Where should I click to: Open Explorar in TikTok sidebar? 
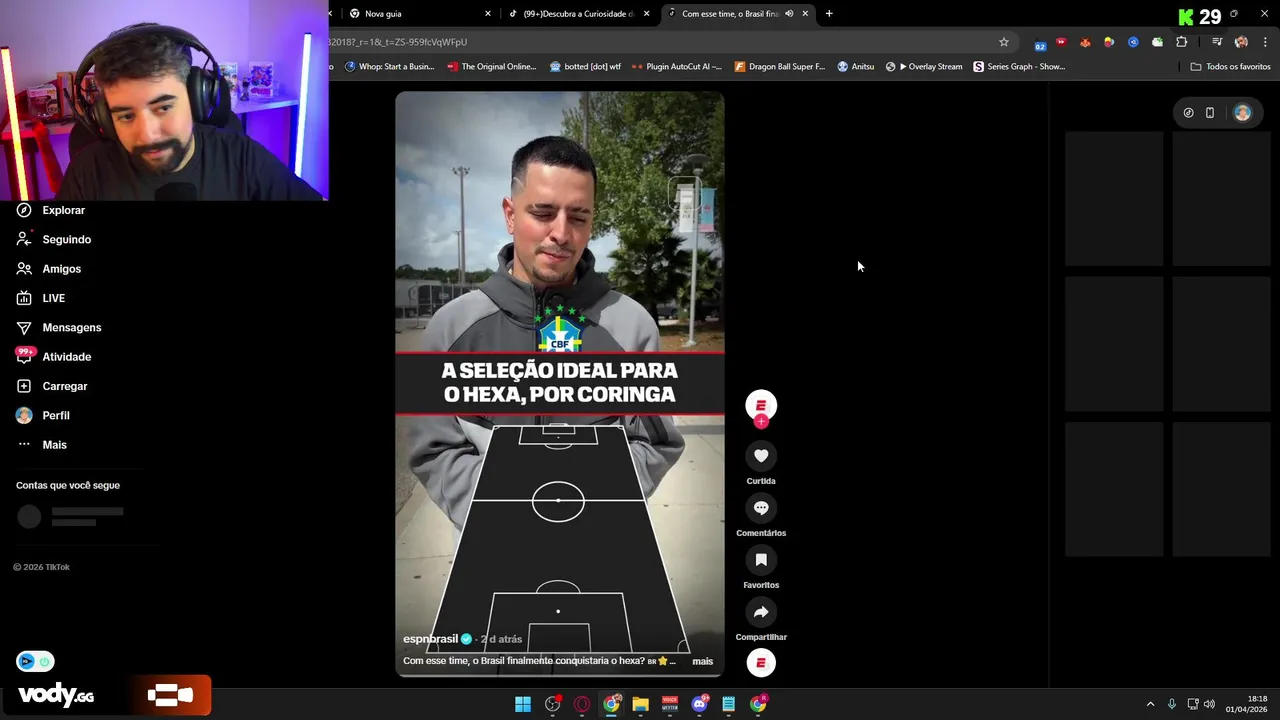51,210
